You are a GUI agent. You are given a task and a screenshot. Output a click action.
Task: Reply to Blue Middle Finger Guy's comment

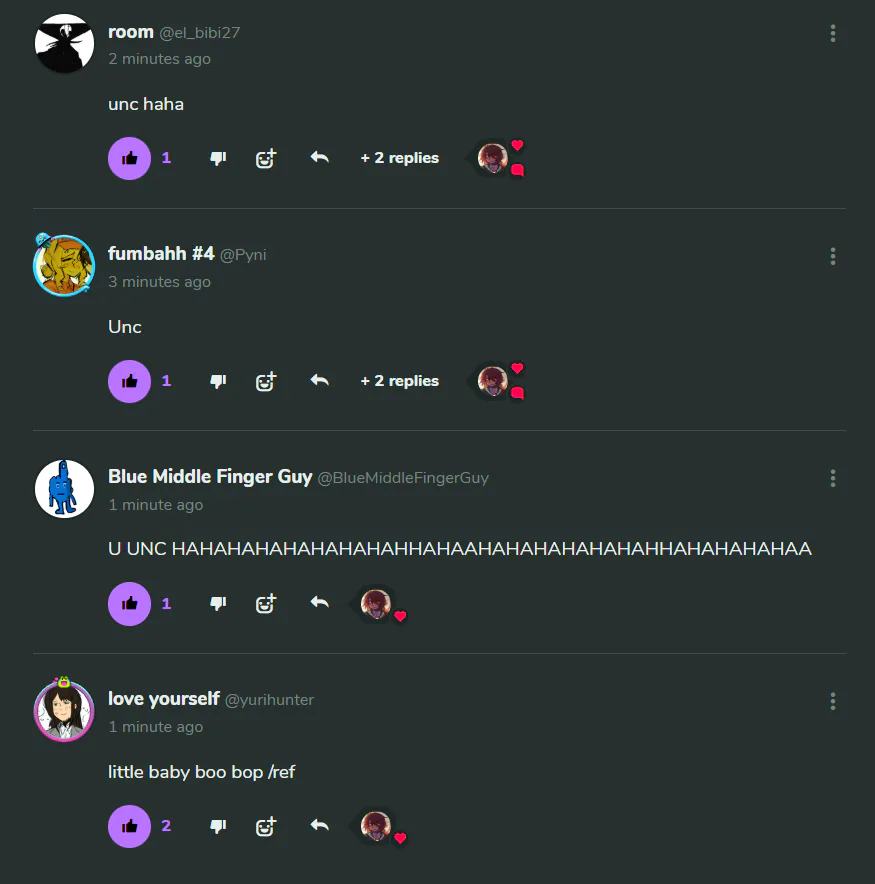[x=320, y=603]
